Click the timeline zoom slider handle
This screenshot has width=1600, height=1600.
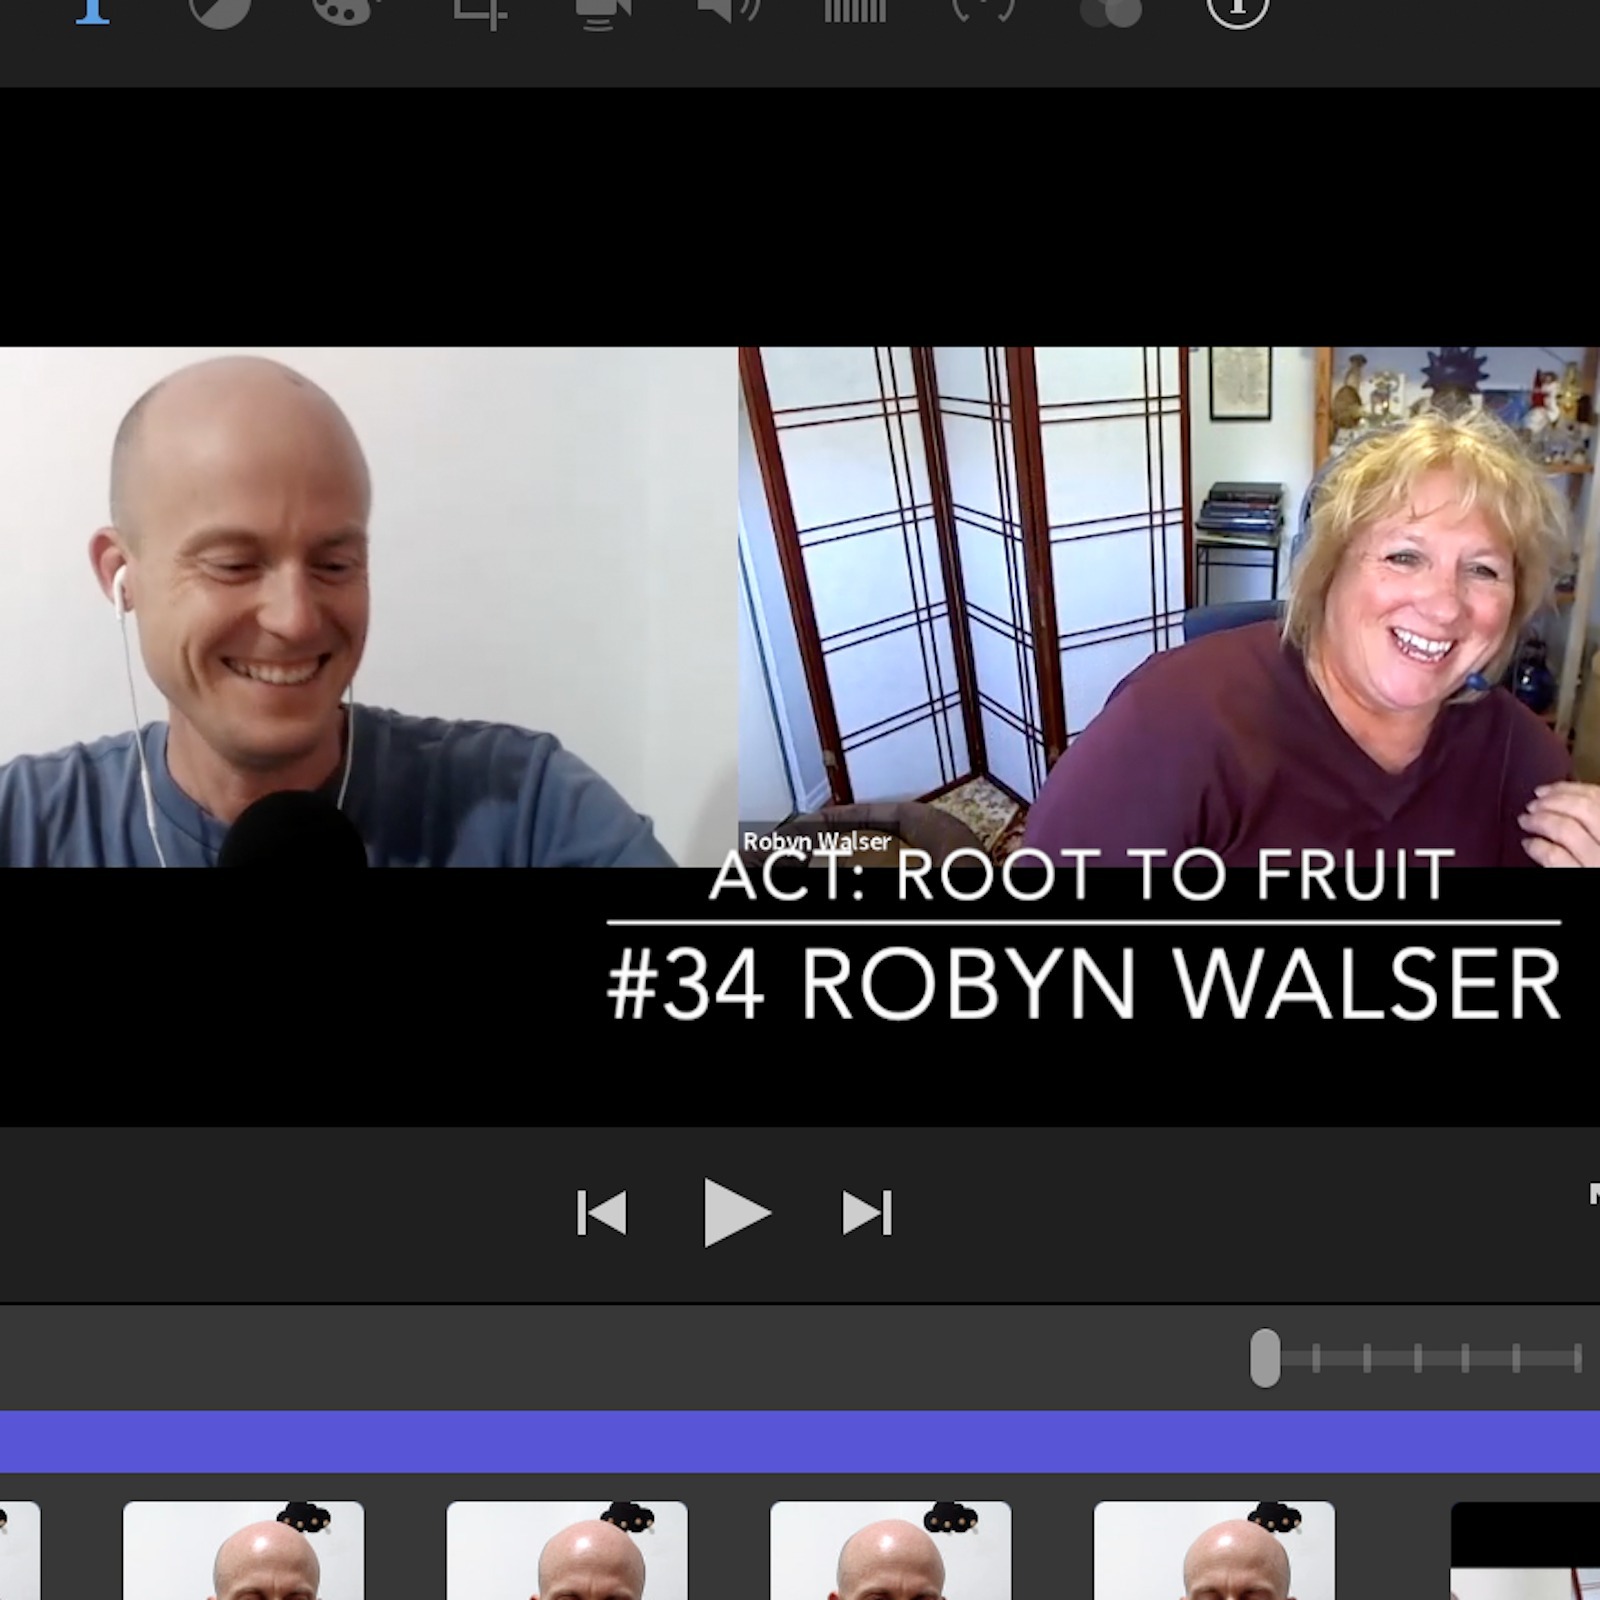coord(1265,1358)
